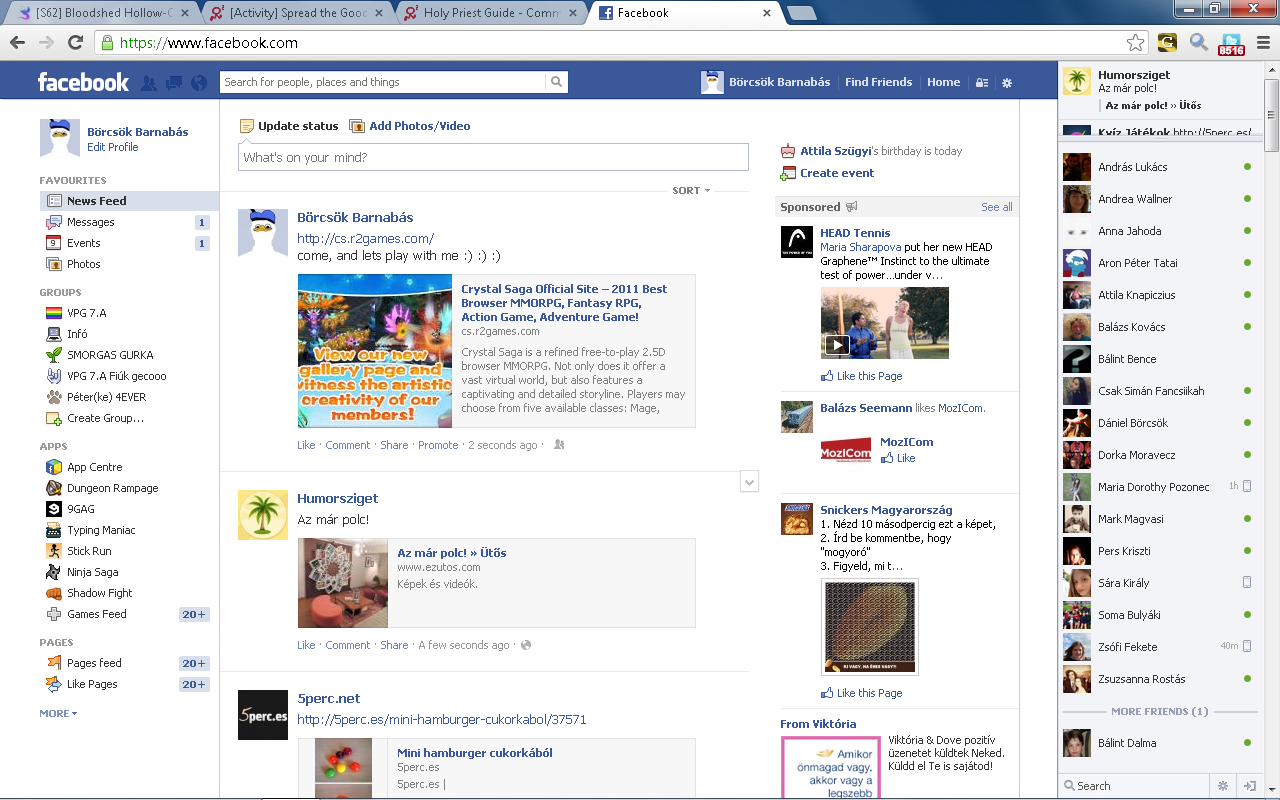
Task: Click the "What's on your mind?" status box
Action: [493, 157]
